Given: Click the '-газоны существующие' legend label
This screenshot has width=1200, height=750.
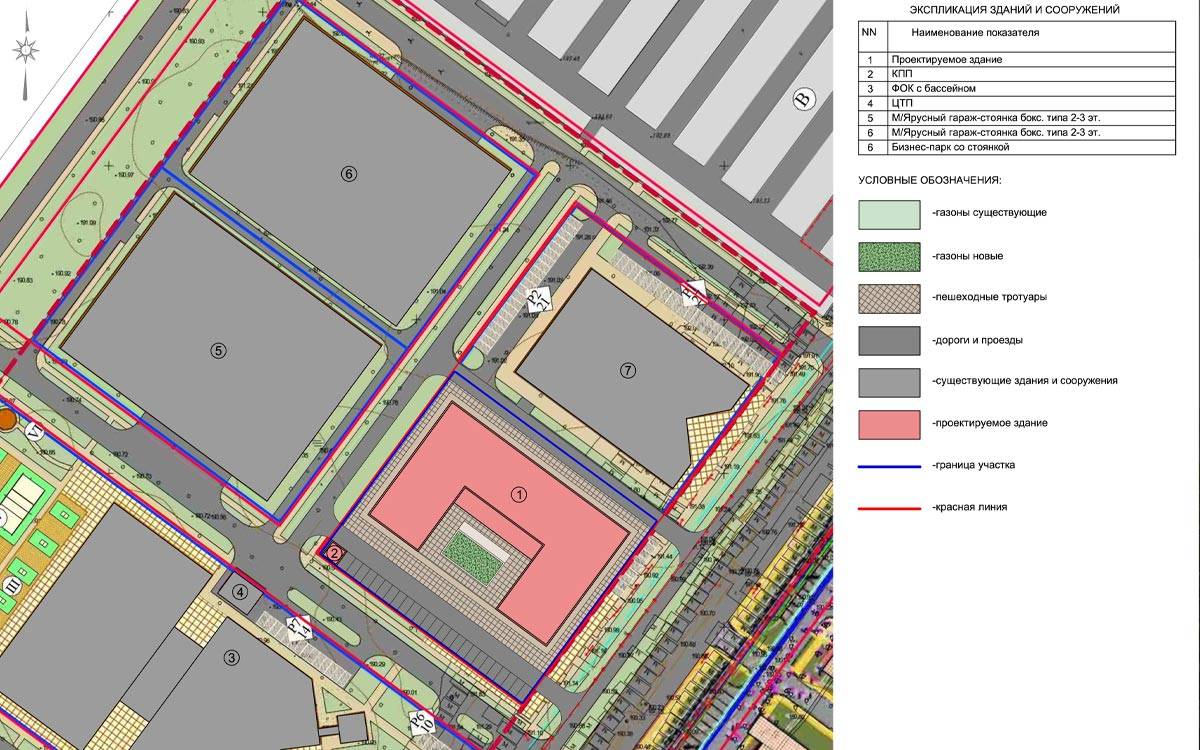Looking at the screenshot, I should pos(989,214).
